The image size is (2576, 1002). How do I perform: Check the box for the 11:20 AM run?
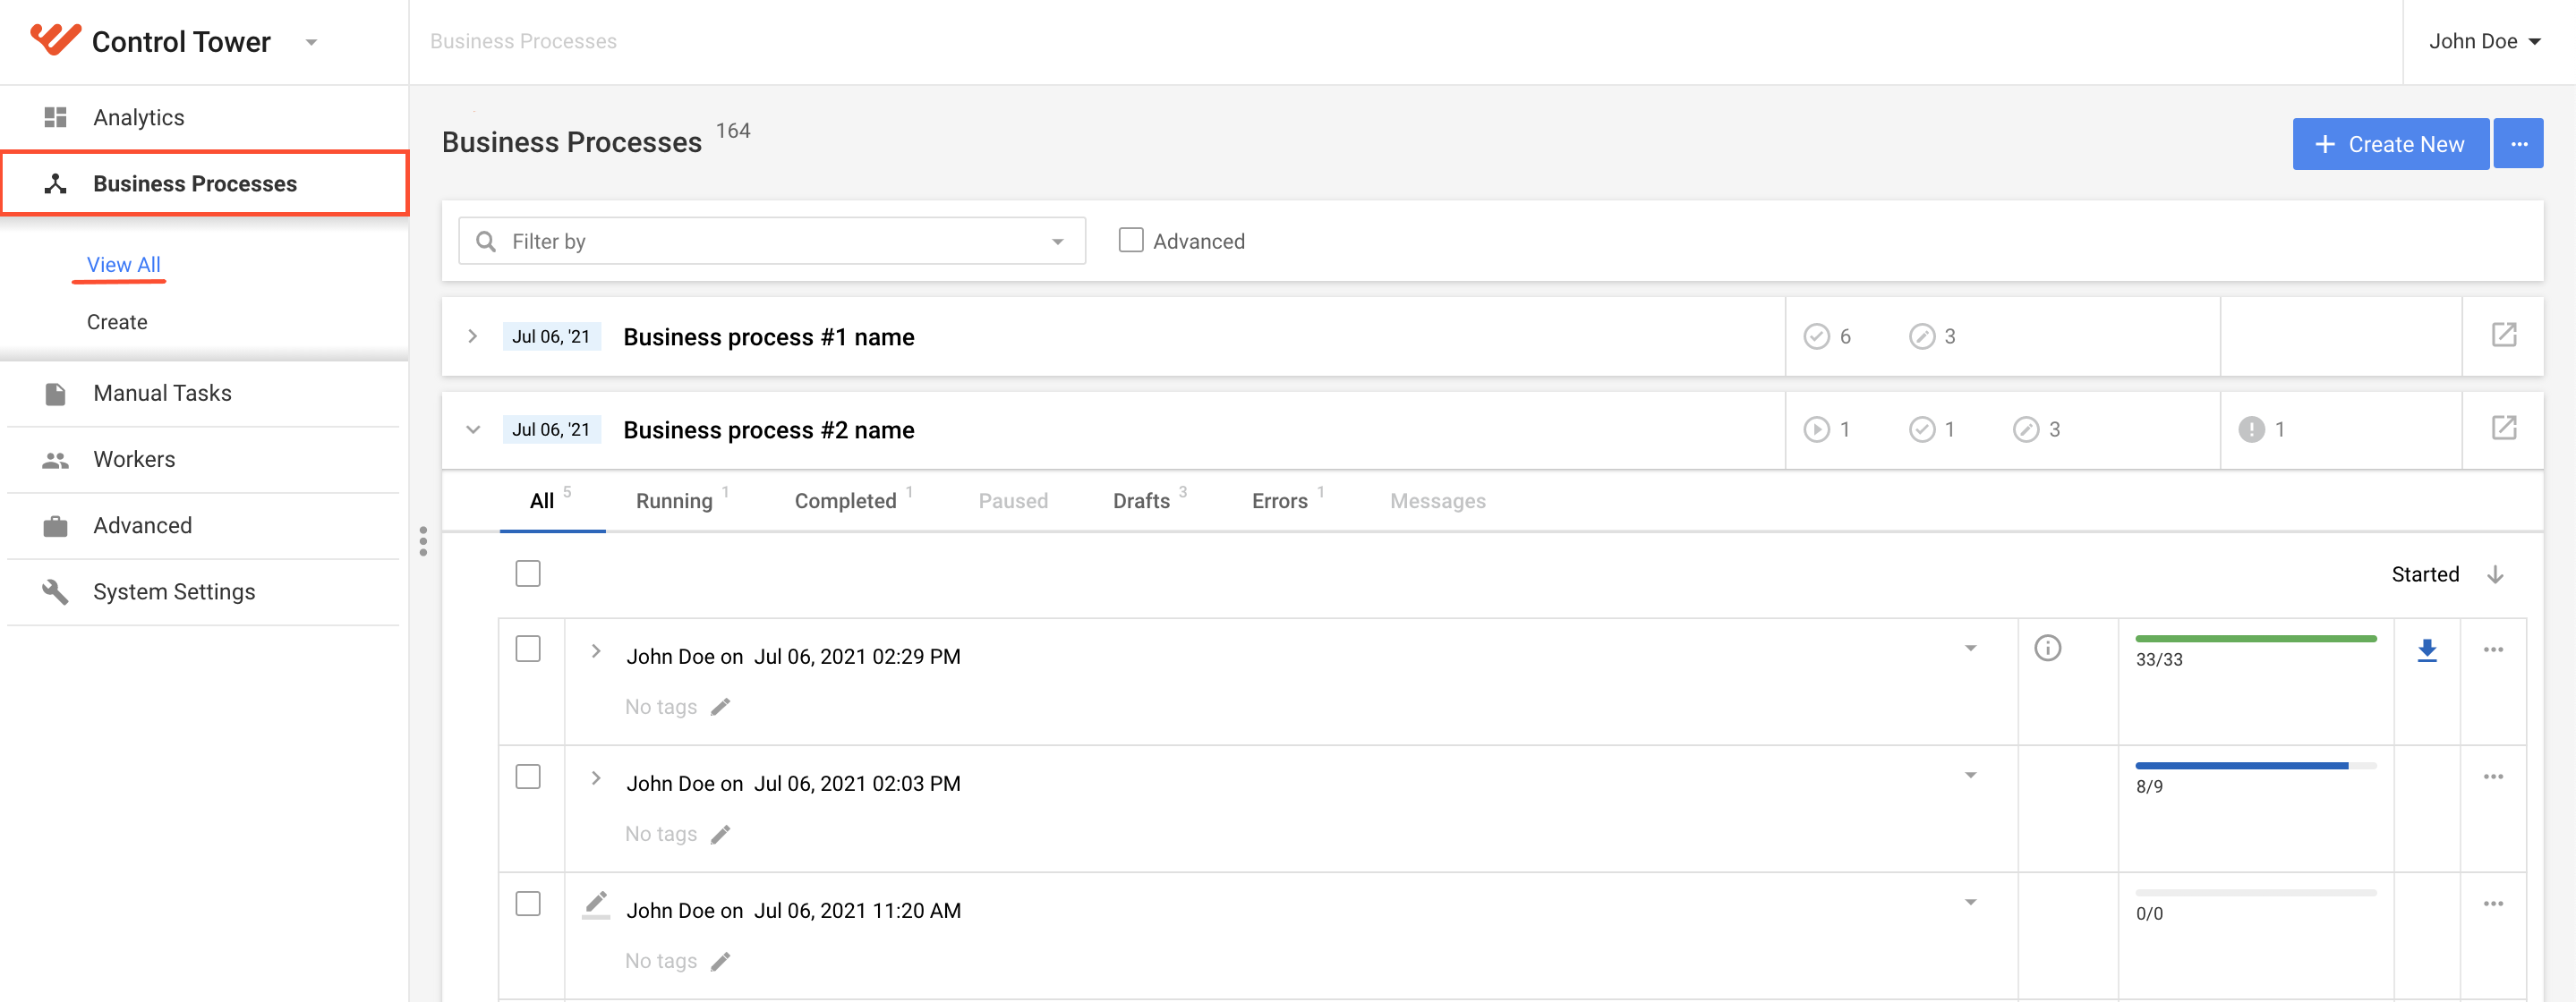tap(528, 903)
